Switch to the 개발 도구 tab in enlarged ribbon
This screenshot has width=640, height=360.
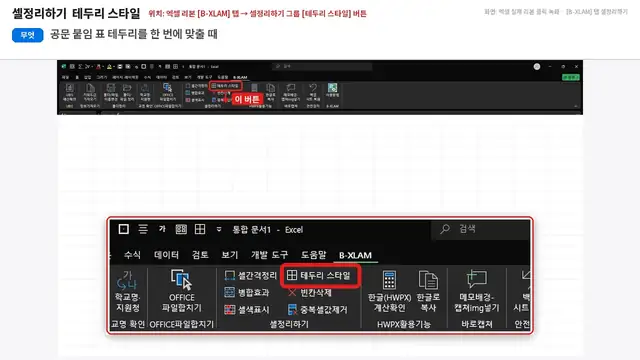pos(269,255)
